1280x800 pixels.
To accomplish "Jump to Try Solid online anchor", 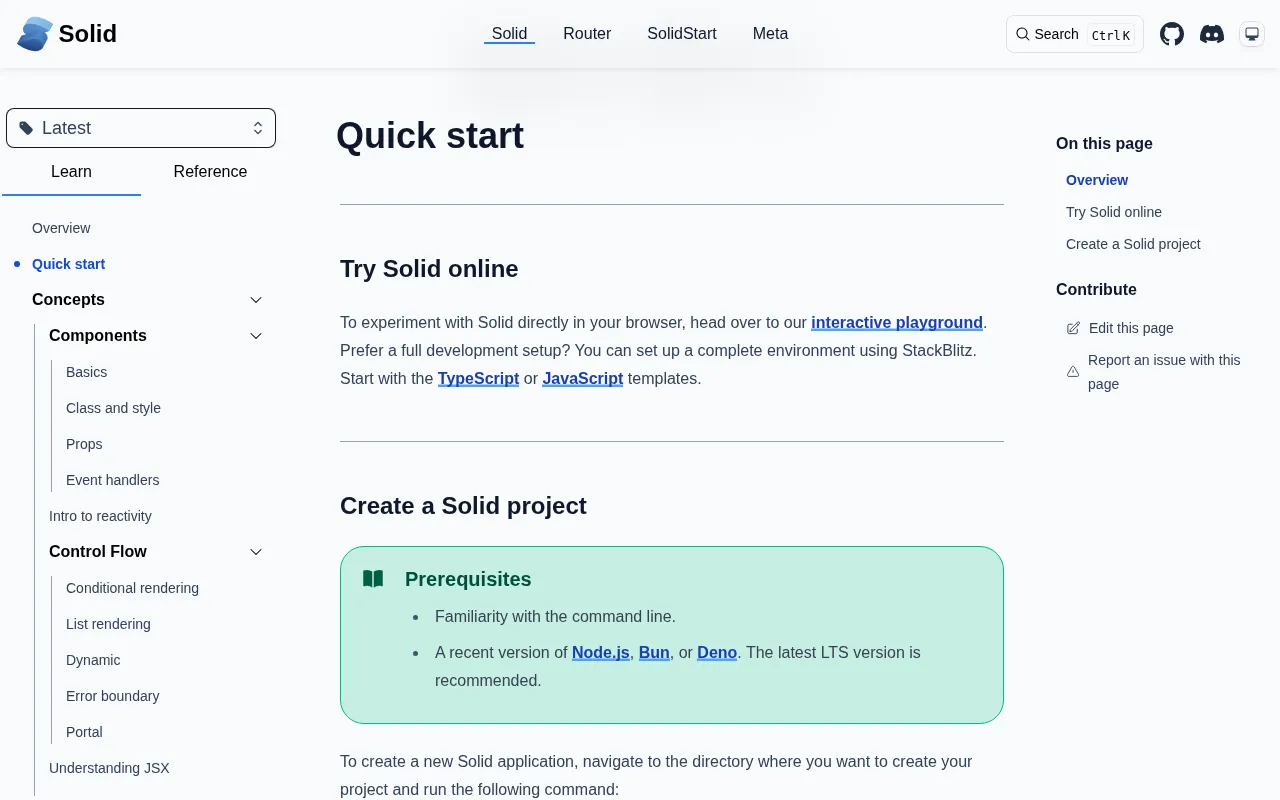I will 1114,212.
